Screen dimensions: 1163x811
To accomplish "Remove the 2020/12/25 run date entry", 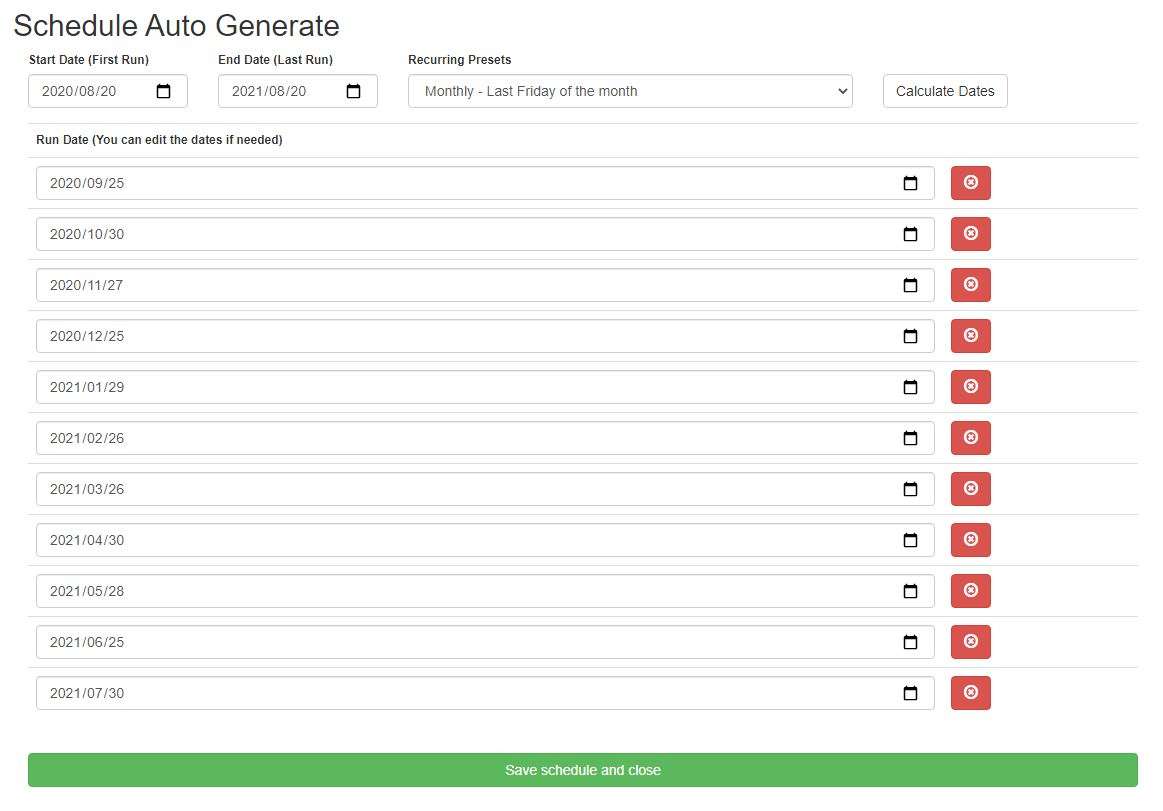I will (970, 336).
